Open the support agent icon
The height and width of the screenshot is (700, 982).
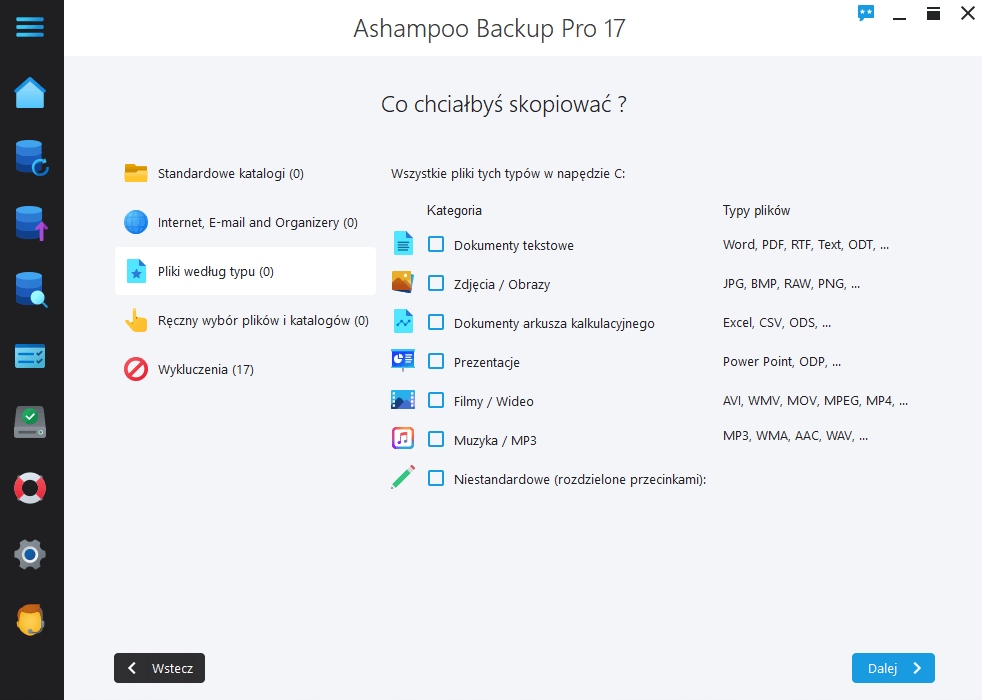click(x=30, y=620)
